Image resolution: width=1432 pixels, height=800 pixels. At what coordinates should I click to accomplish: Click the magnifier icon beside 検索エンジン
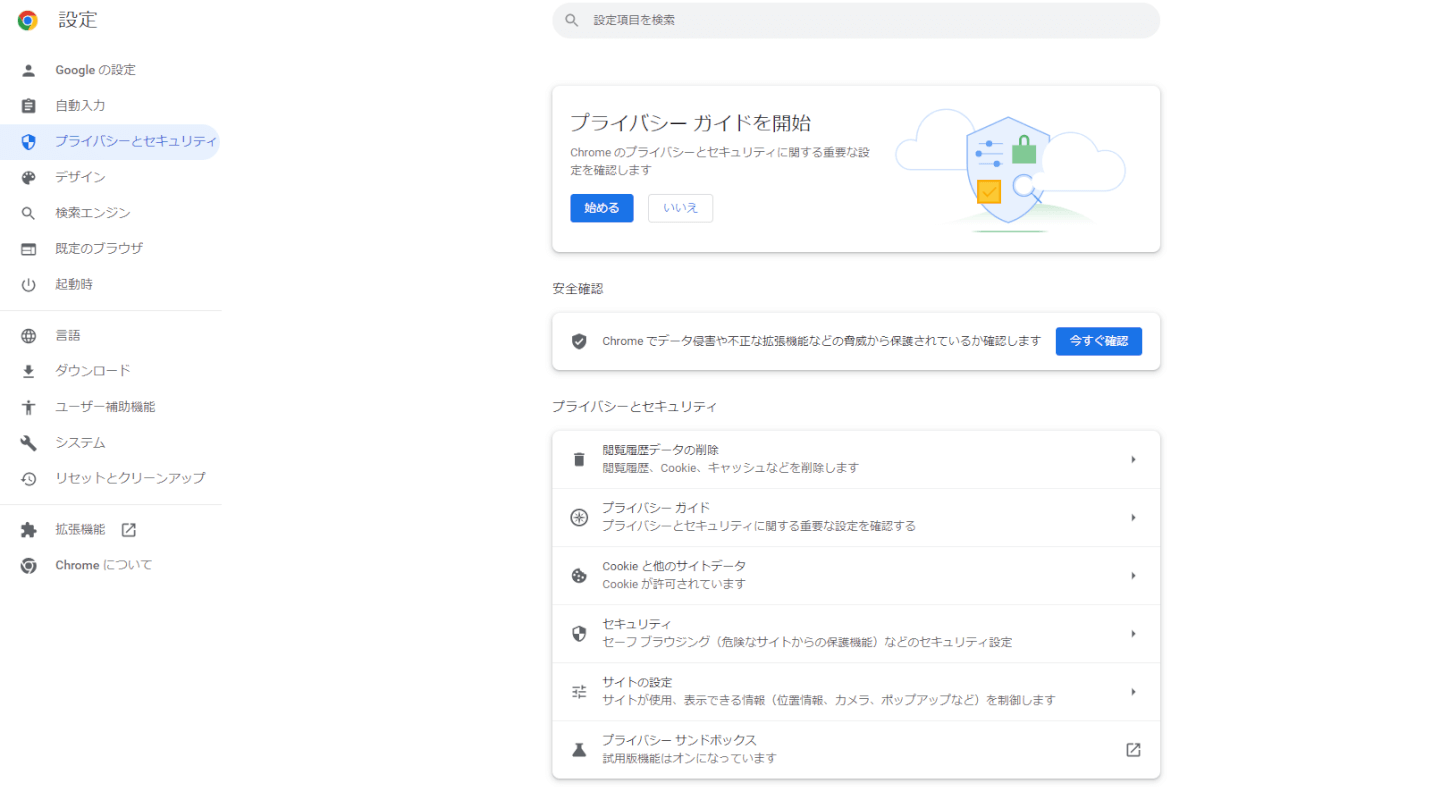click(x=28, y=213)
